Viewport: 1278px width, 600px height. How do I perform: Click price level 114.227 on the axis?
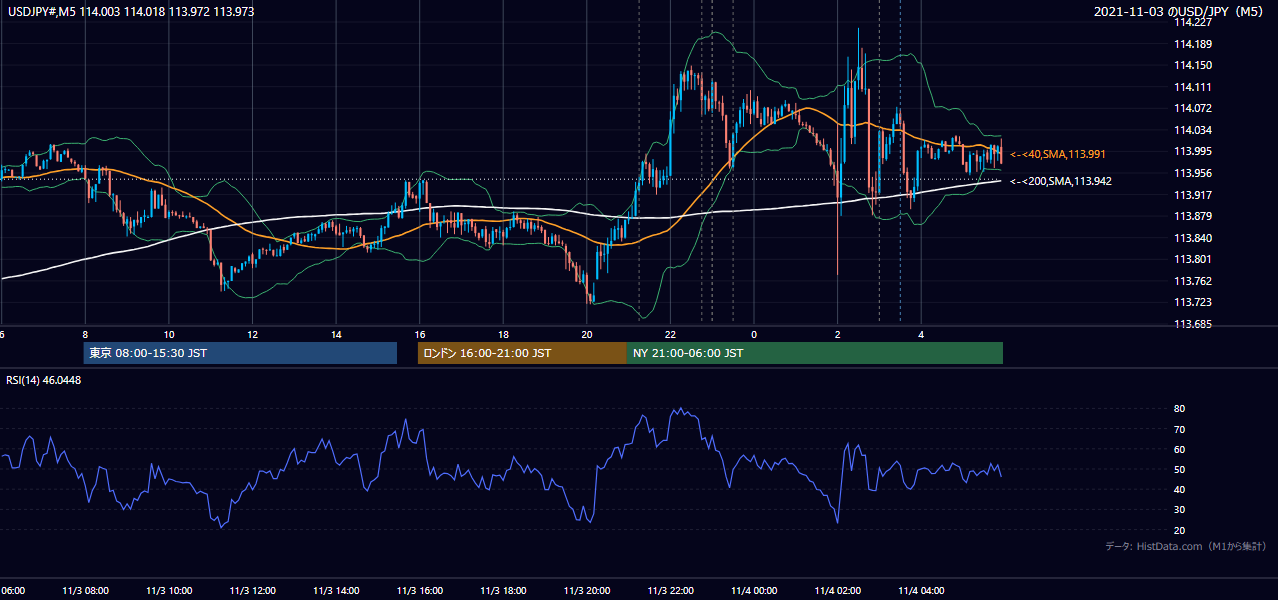[1194, 22]
